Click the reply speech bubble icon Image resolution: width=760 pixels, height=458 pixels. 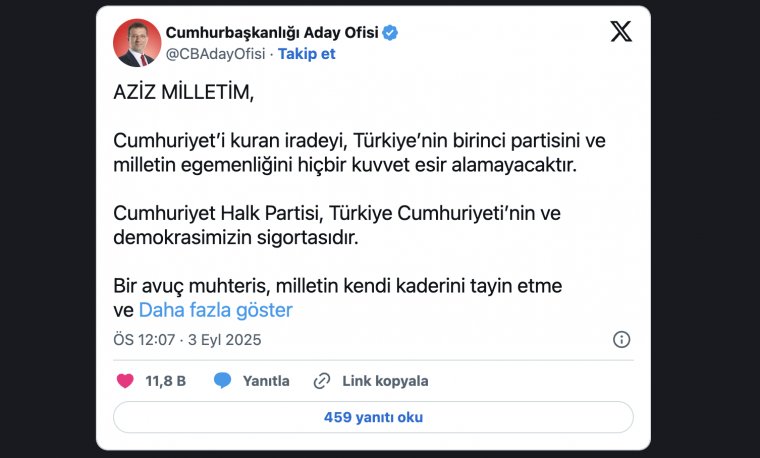[222, 381]
